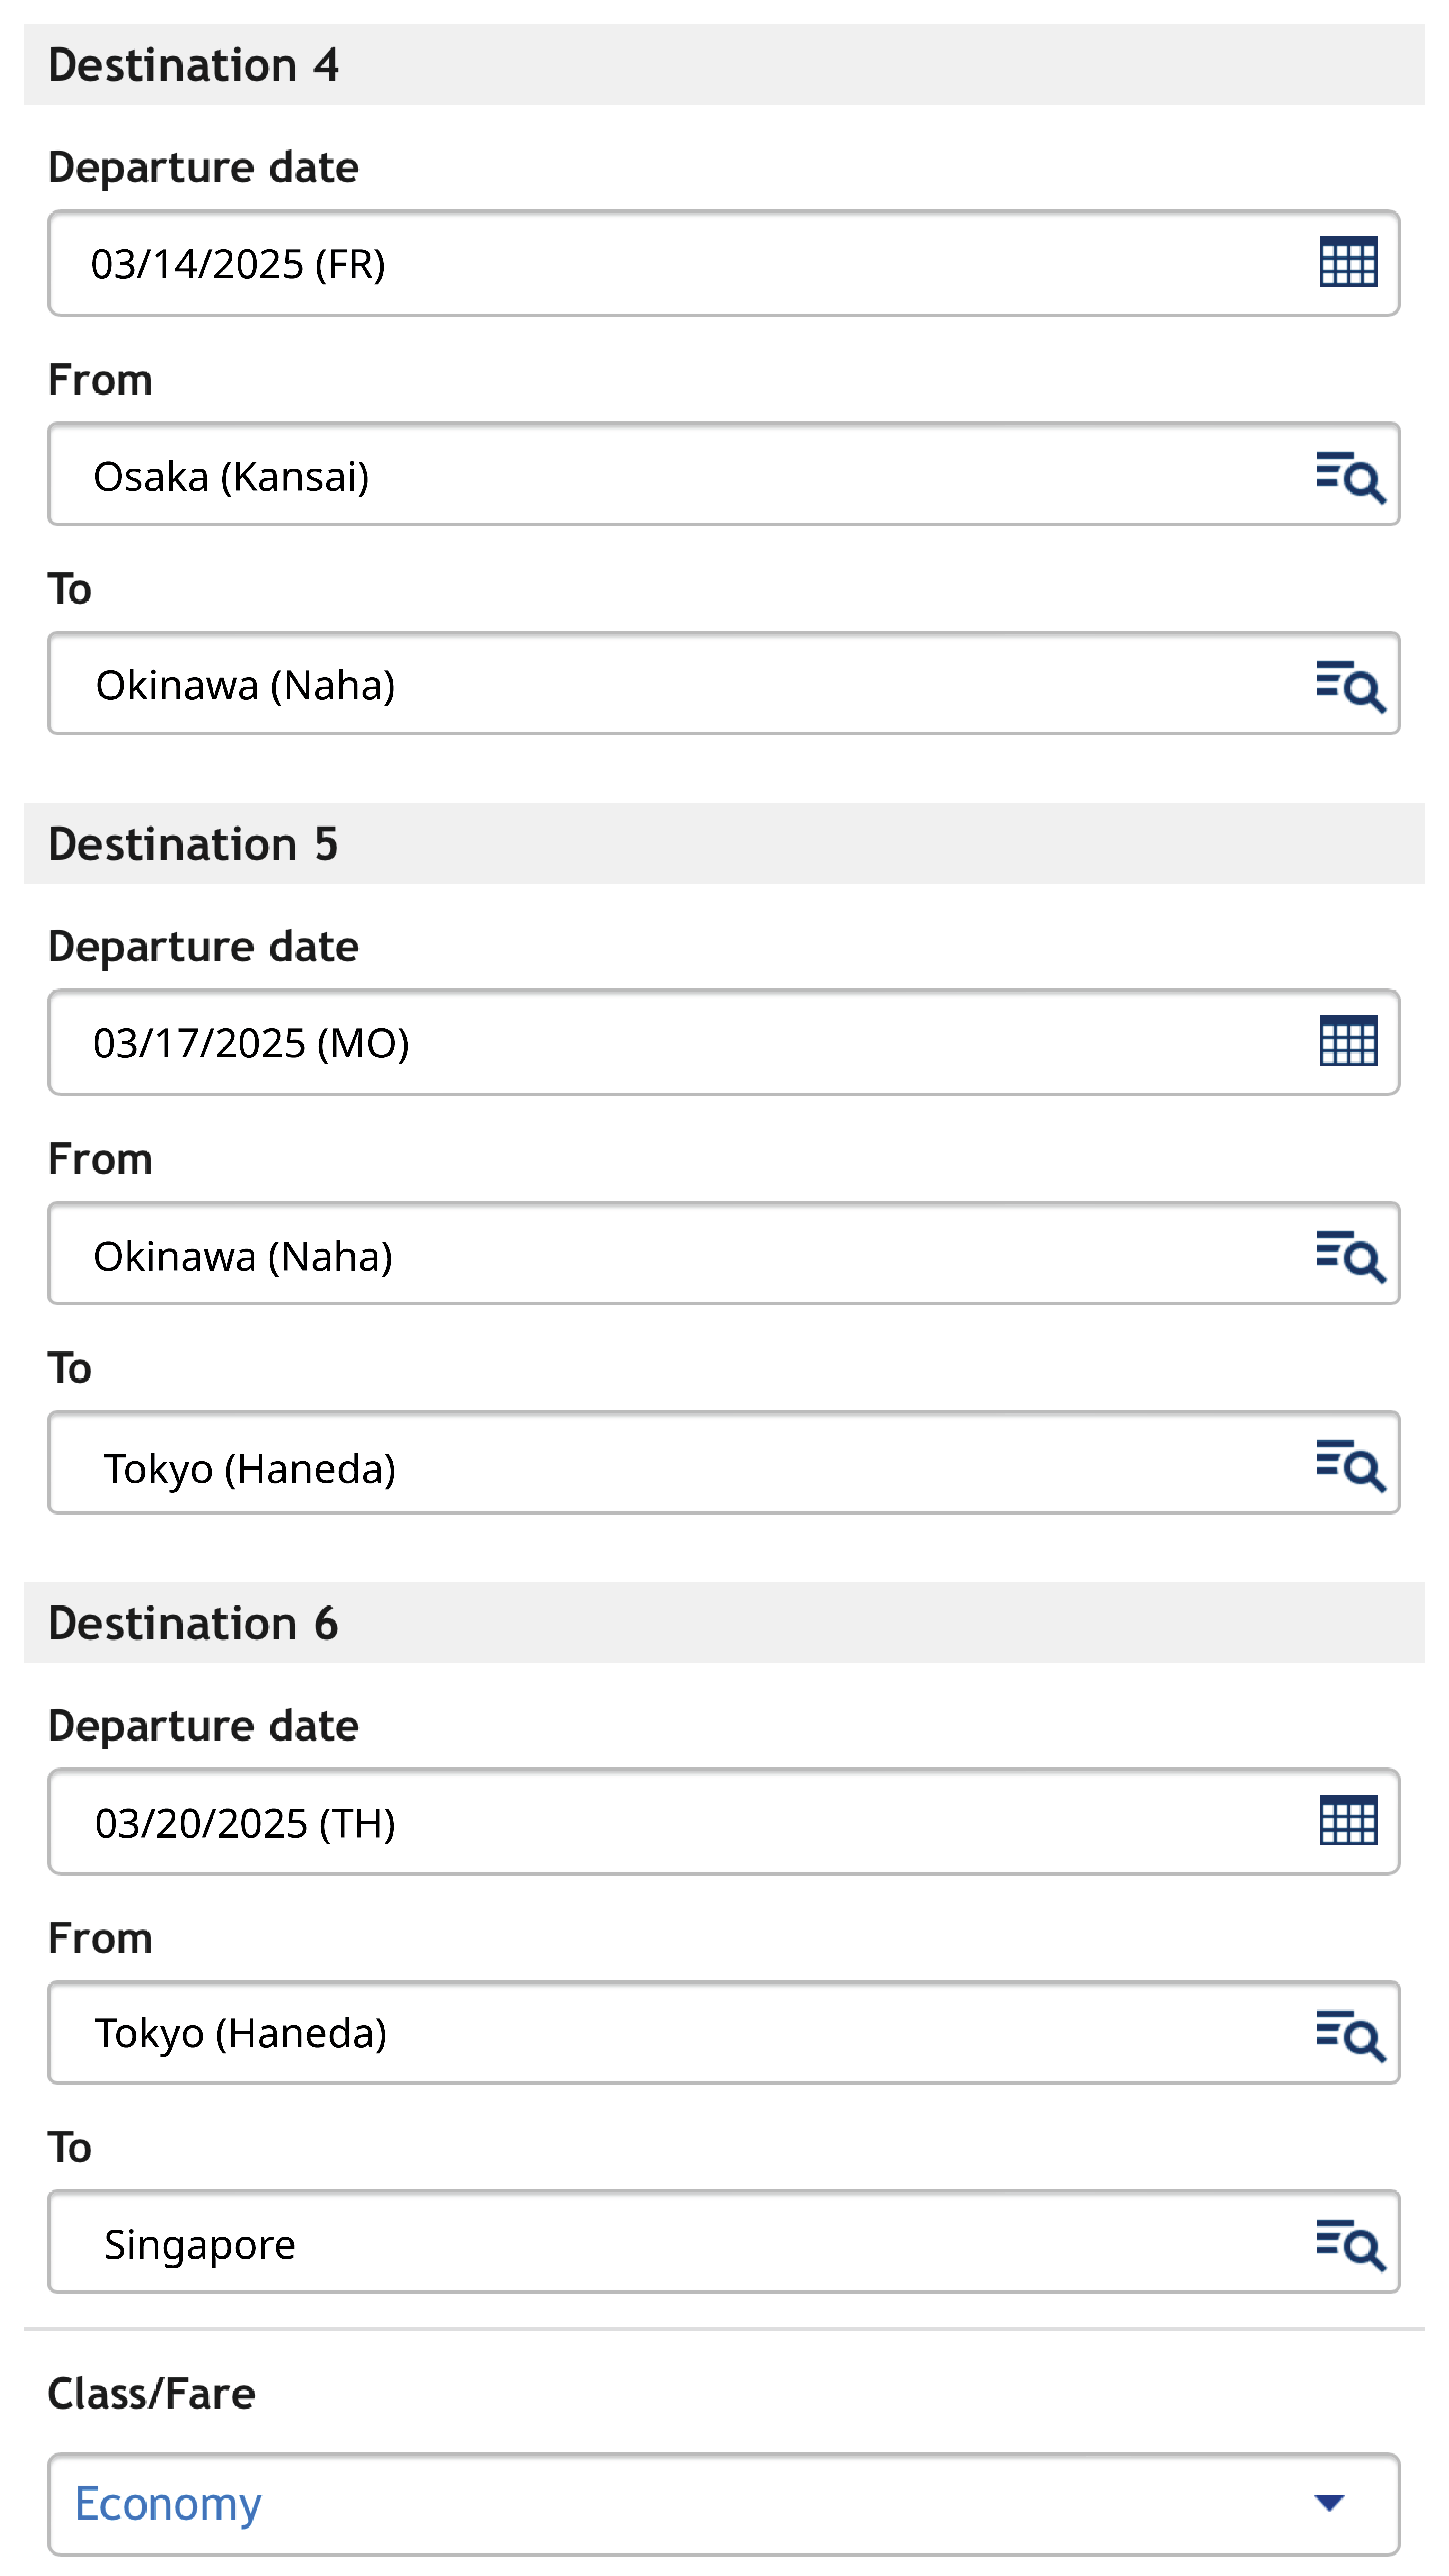Screen dimensions: 1449x2576
Task: Expand the Class/Fare Economy dropdown
Action: click(x=700, y=2503)
